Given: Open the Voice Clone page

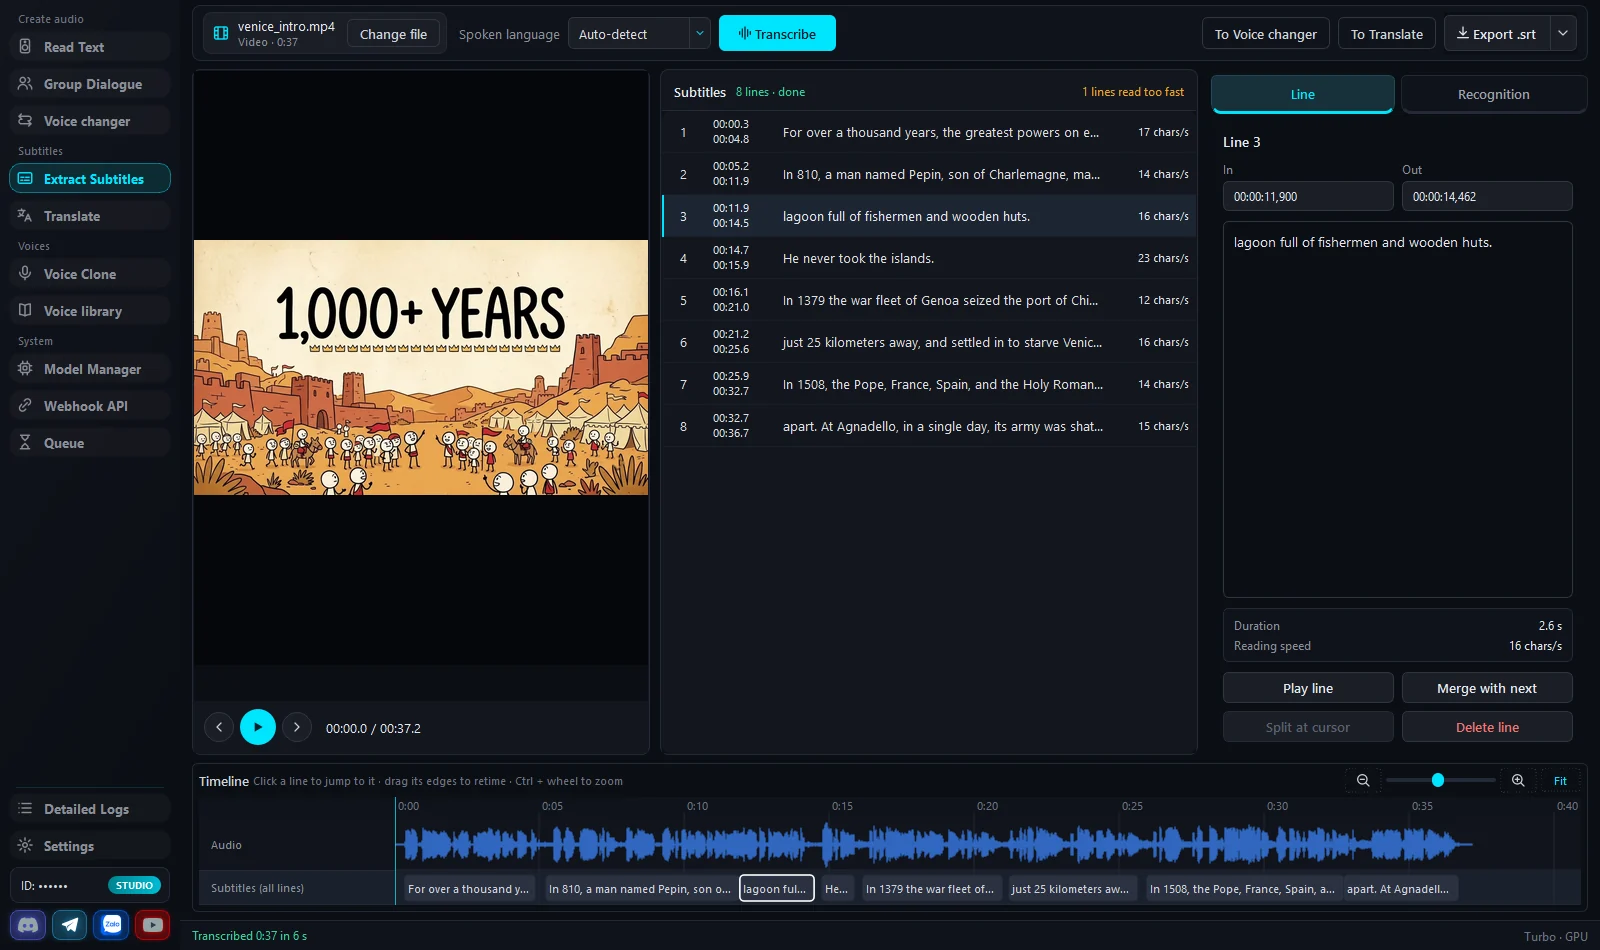Looking at the screenshot, I should tap(90, 274).
